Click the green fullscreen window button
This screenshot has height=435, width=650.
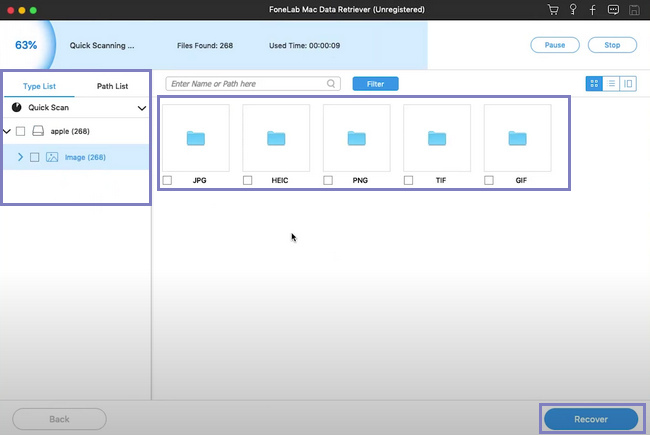point(33,10)
